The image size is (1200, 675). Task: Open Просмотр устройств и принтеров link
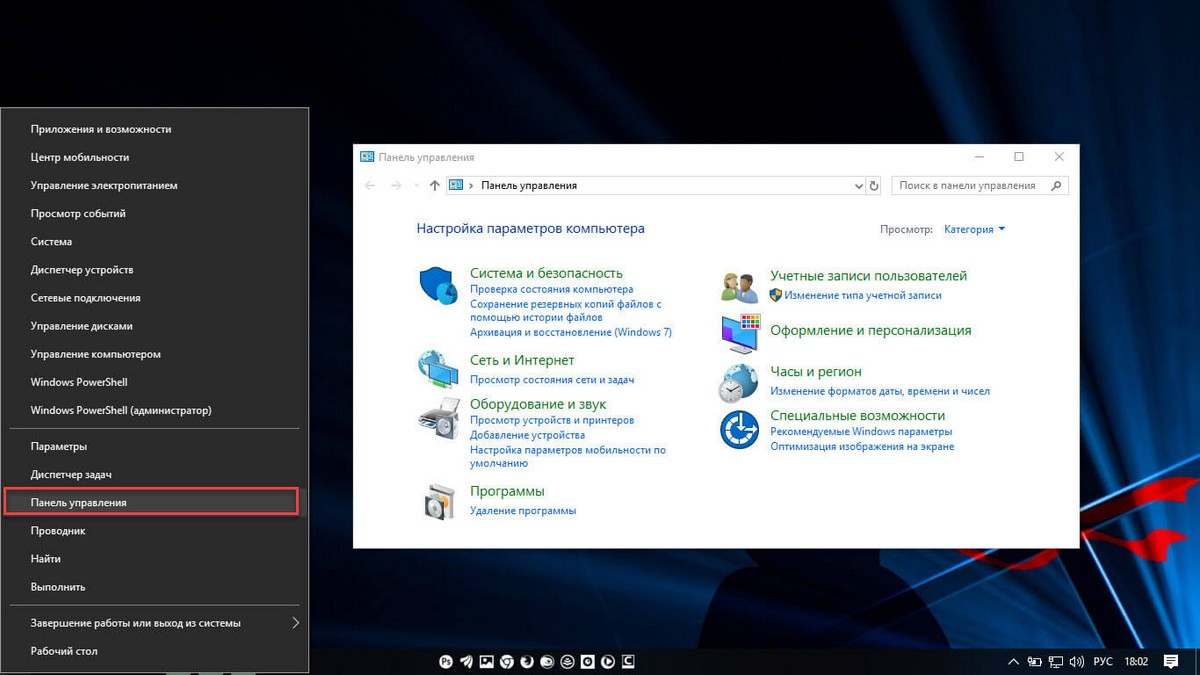[x=552, y=421]
